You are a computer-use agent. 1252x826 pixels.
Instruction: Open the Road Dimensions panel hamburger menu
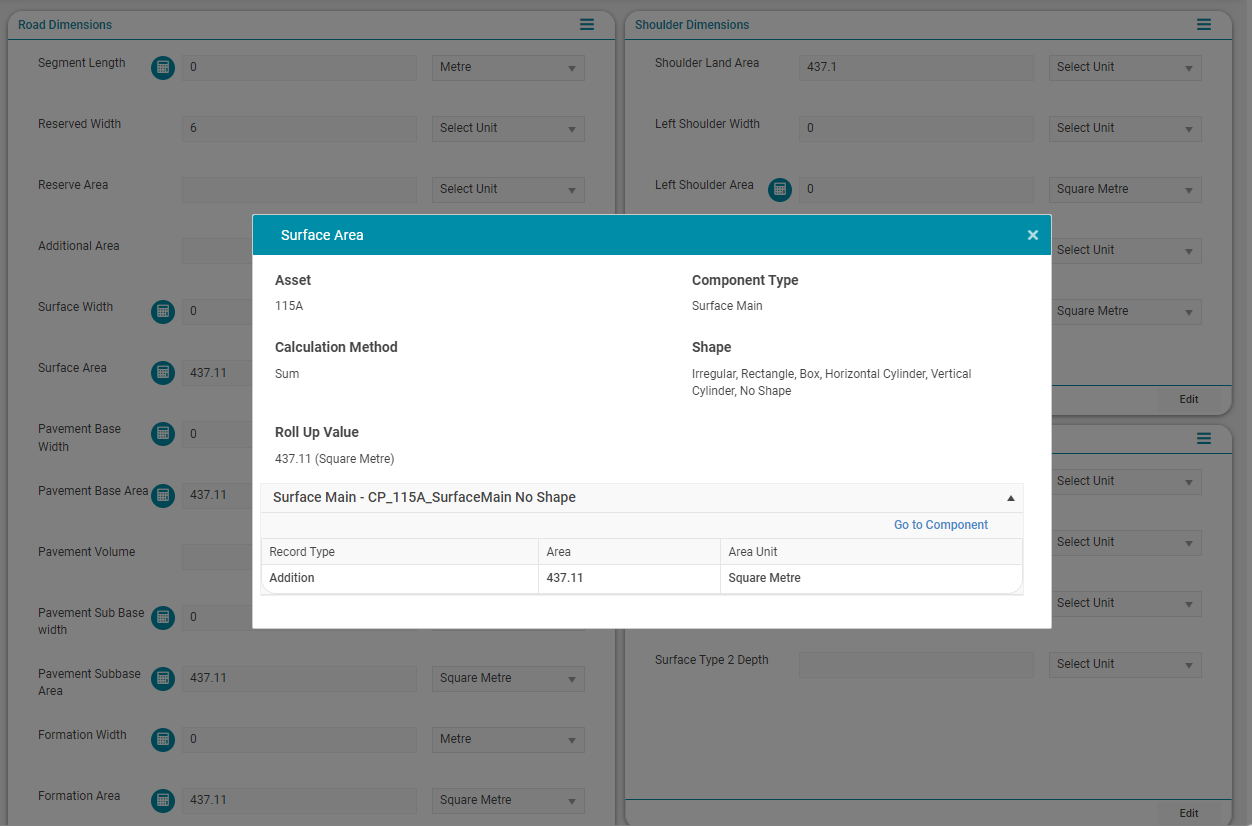(x=587, y=24)
